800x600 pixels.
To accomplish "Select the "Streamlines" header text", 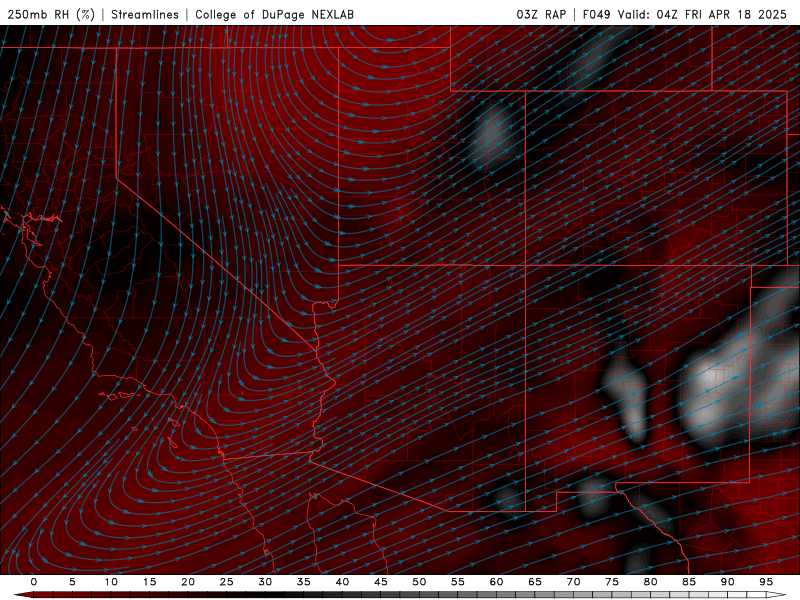I will pos(145,14).
